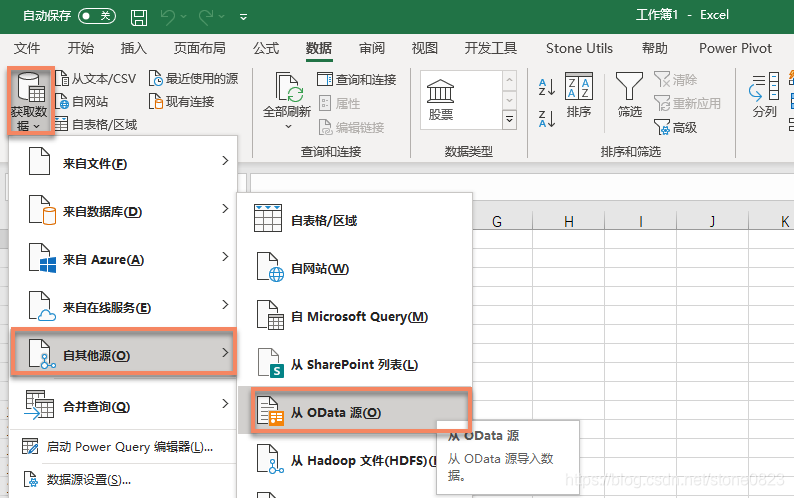Select the 数据 ribbon tab
This screenshot has height=498, width=794.
click(319, 48)
